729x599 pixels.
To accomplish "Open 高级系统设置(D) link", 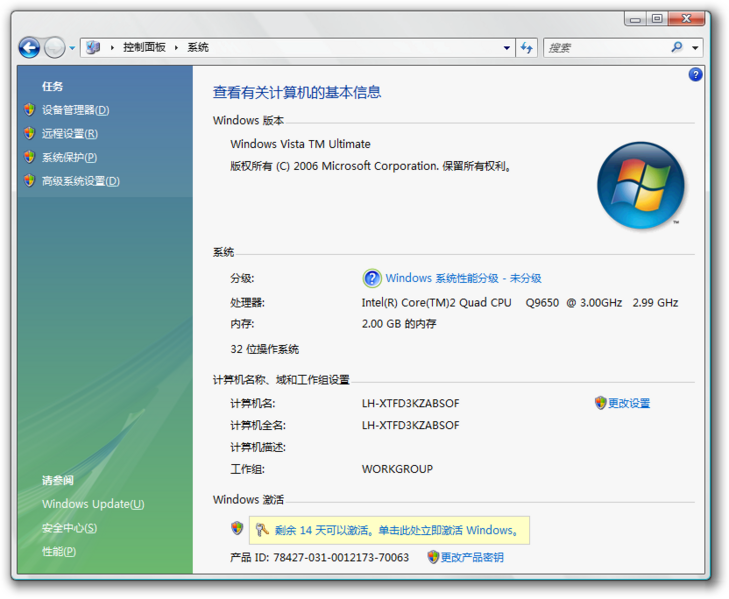I will pos(81,181).
